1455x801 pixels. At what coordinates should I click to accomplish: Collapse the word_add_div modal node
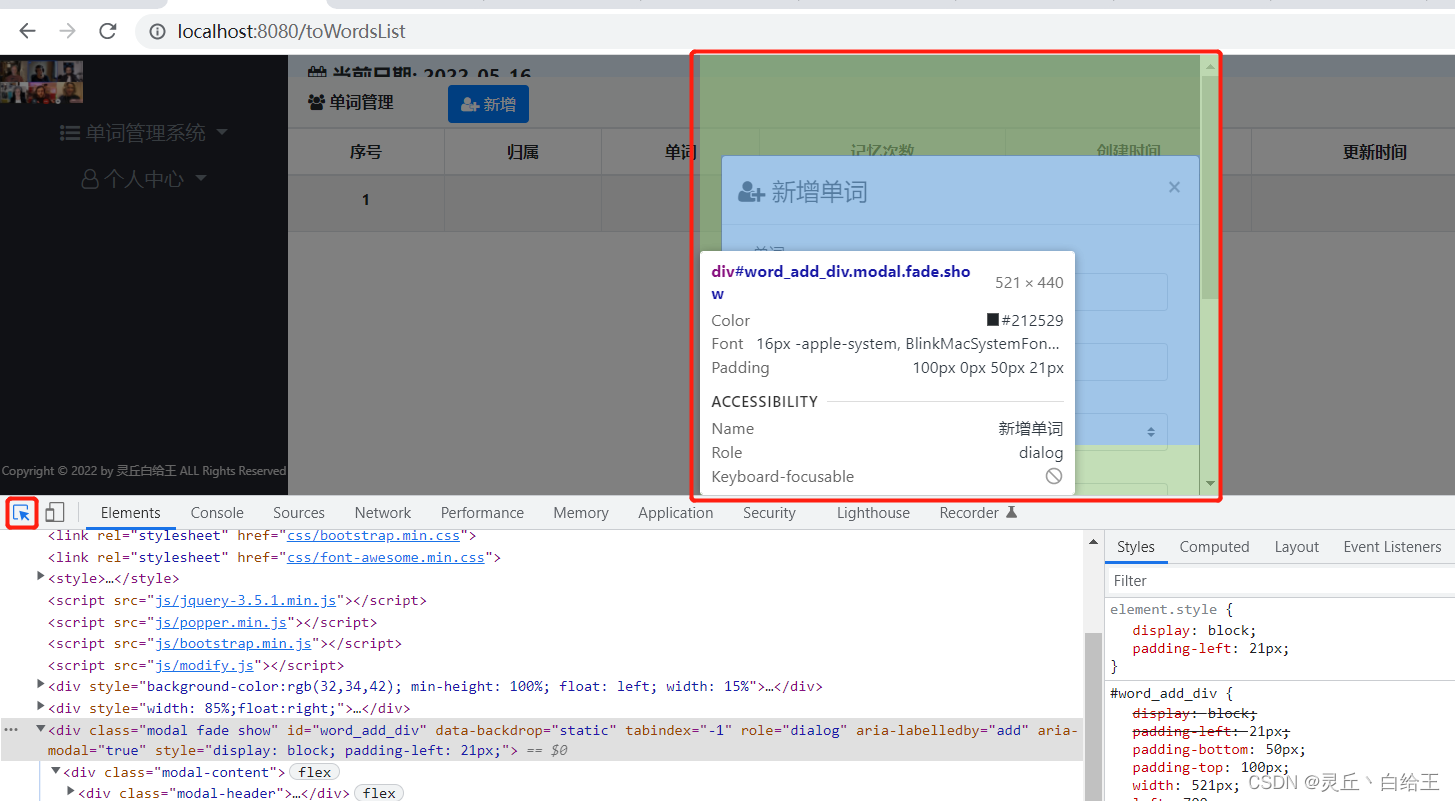pos(41,729)
